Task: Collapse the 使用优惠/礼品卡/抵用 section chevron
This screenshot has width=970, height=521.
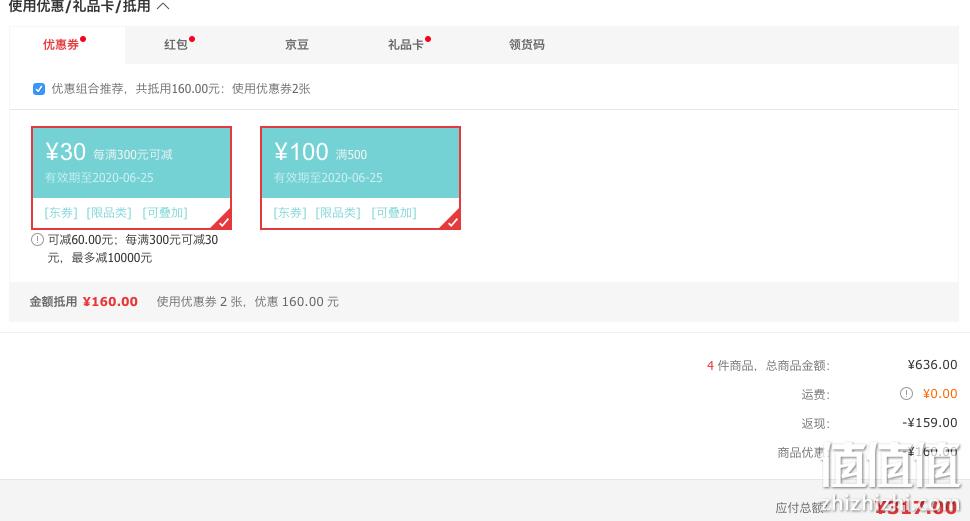Action: (x=163, y=6)
